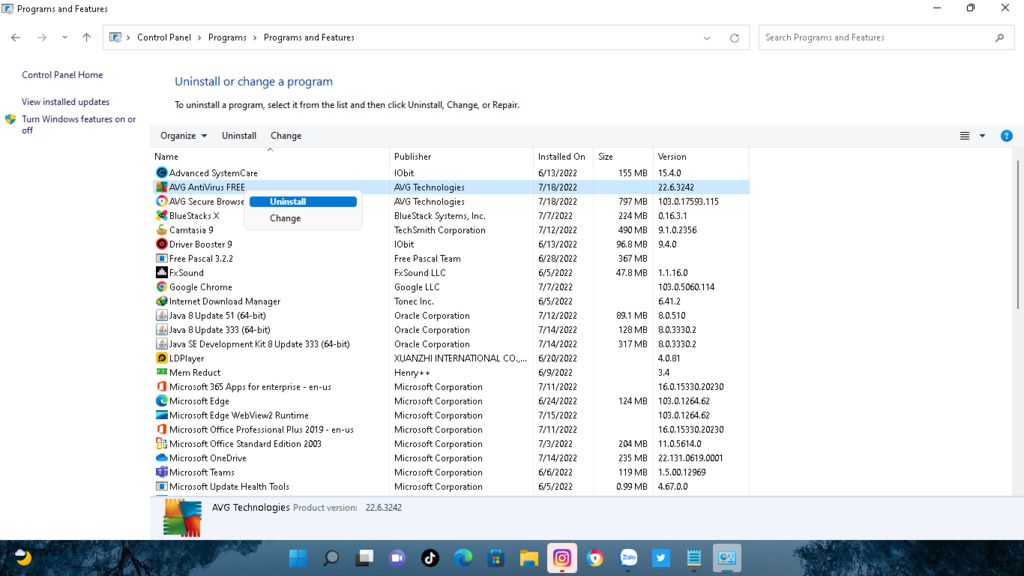Image resolution: width=1024 pixels, height=576 pixels.
Task: Open Turn Windows features on or off
Action: click(x=79, y=125)
